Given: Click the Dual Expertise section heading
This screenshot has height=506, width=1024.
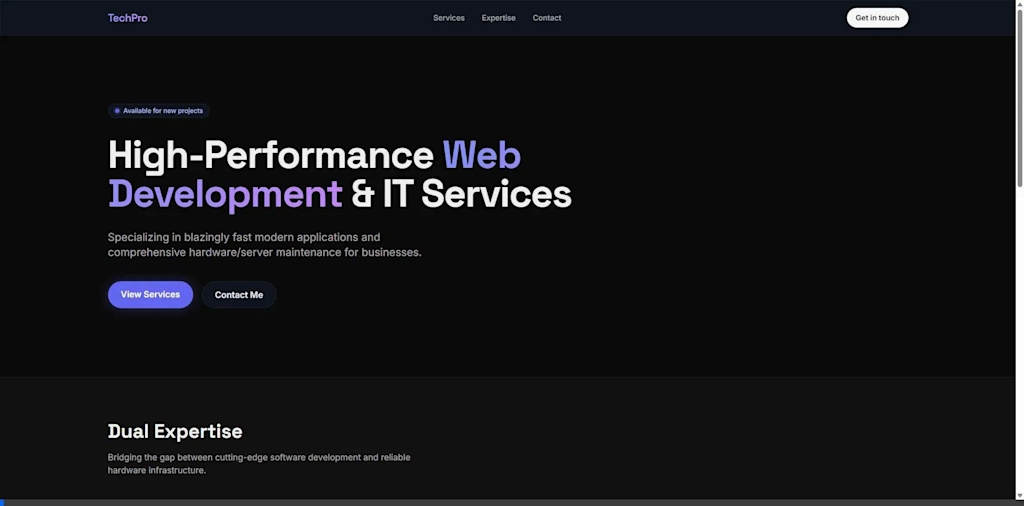Looking at the screenshot, I should [x=175, y=432].
